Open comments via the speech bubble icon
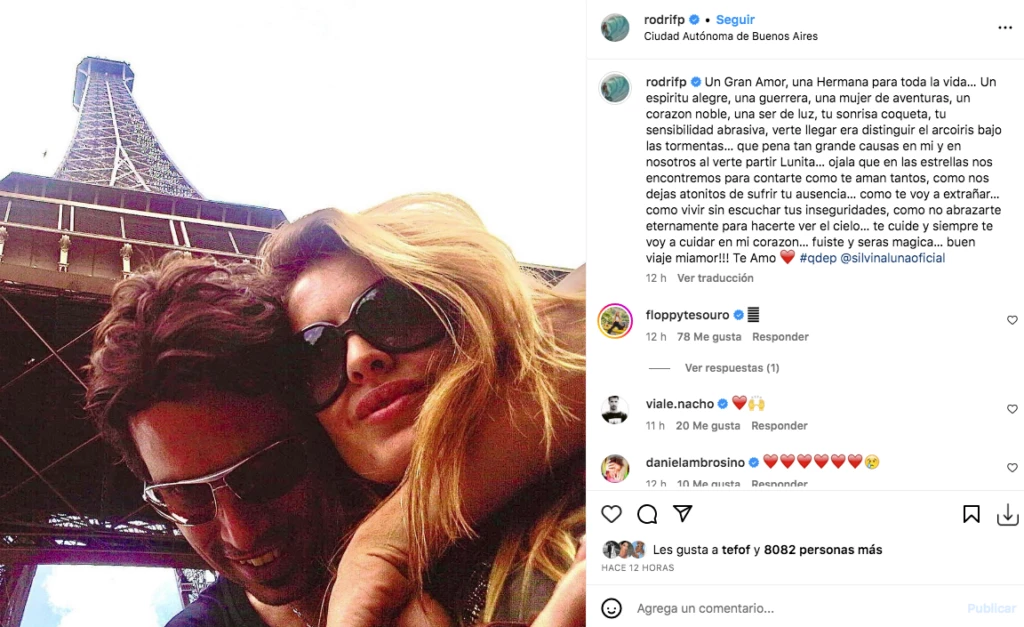 647,514
